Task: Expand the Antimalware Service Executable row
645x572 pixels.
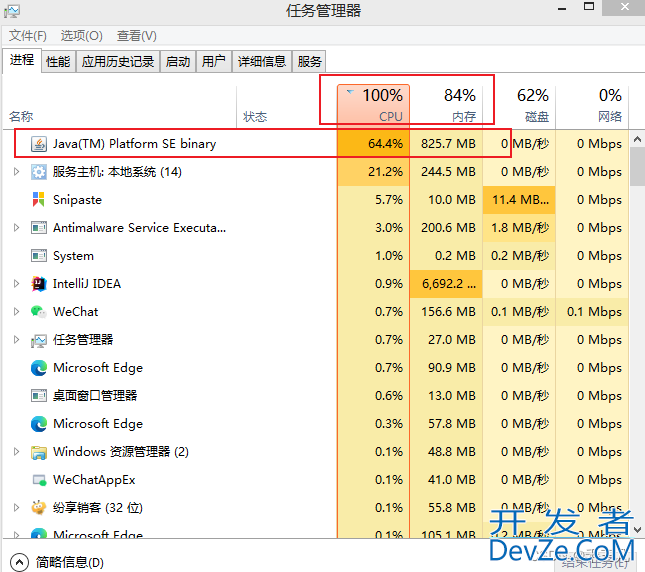Action: (16, 227)
